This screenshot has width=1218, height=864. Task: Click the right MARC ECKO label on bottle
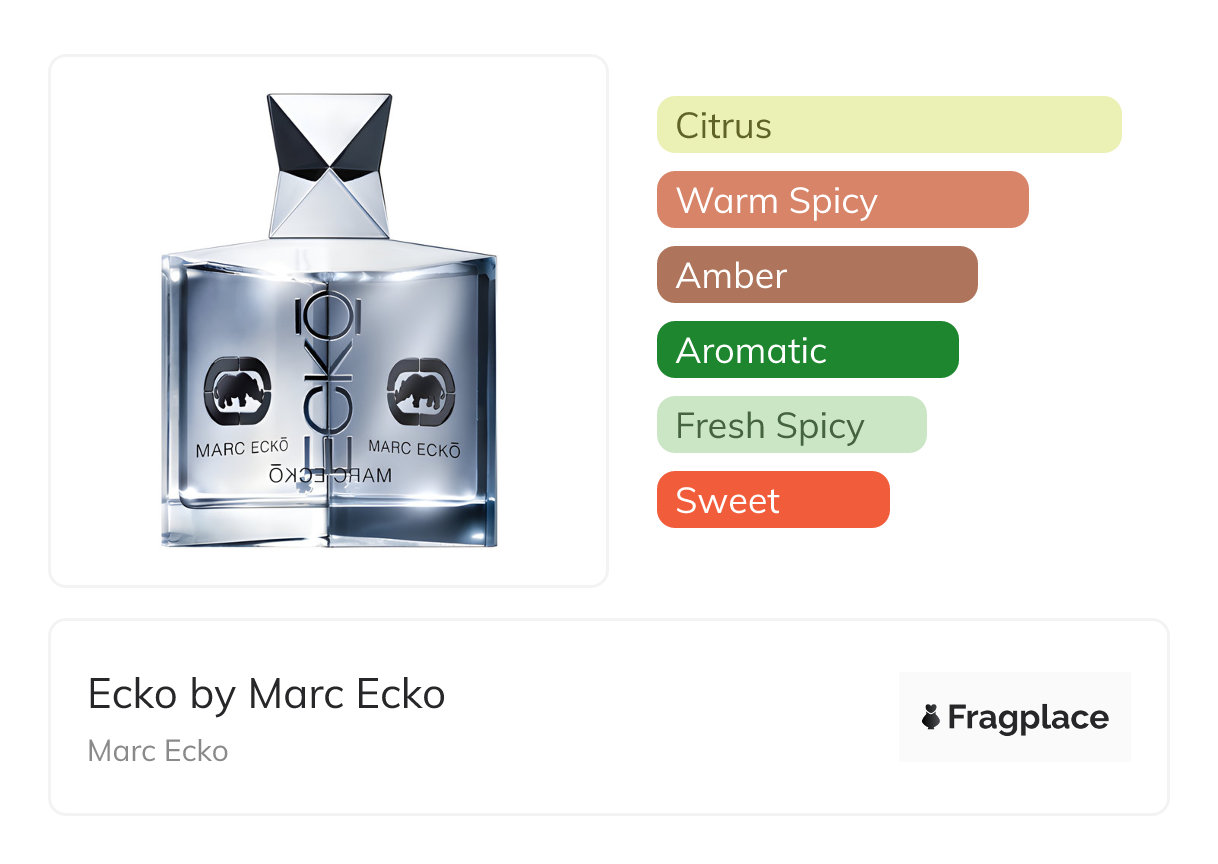click(x=415, y=449)
